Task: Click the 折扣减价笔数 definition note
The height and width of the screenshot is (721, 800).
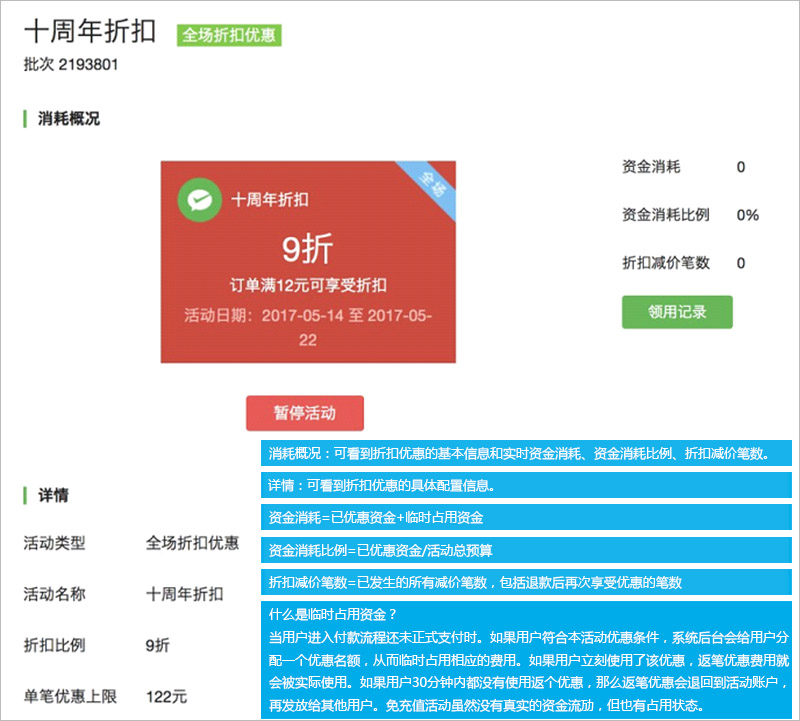Action: click(x=526, y=582)
